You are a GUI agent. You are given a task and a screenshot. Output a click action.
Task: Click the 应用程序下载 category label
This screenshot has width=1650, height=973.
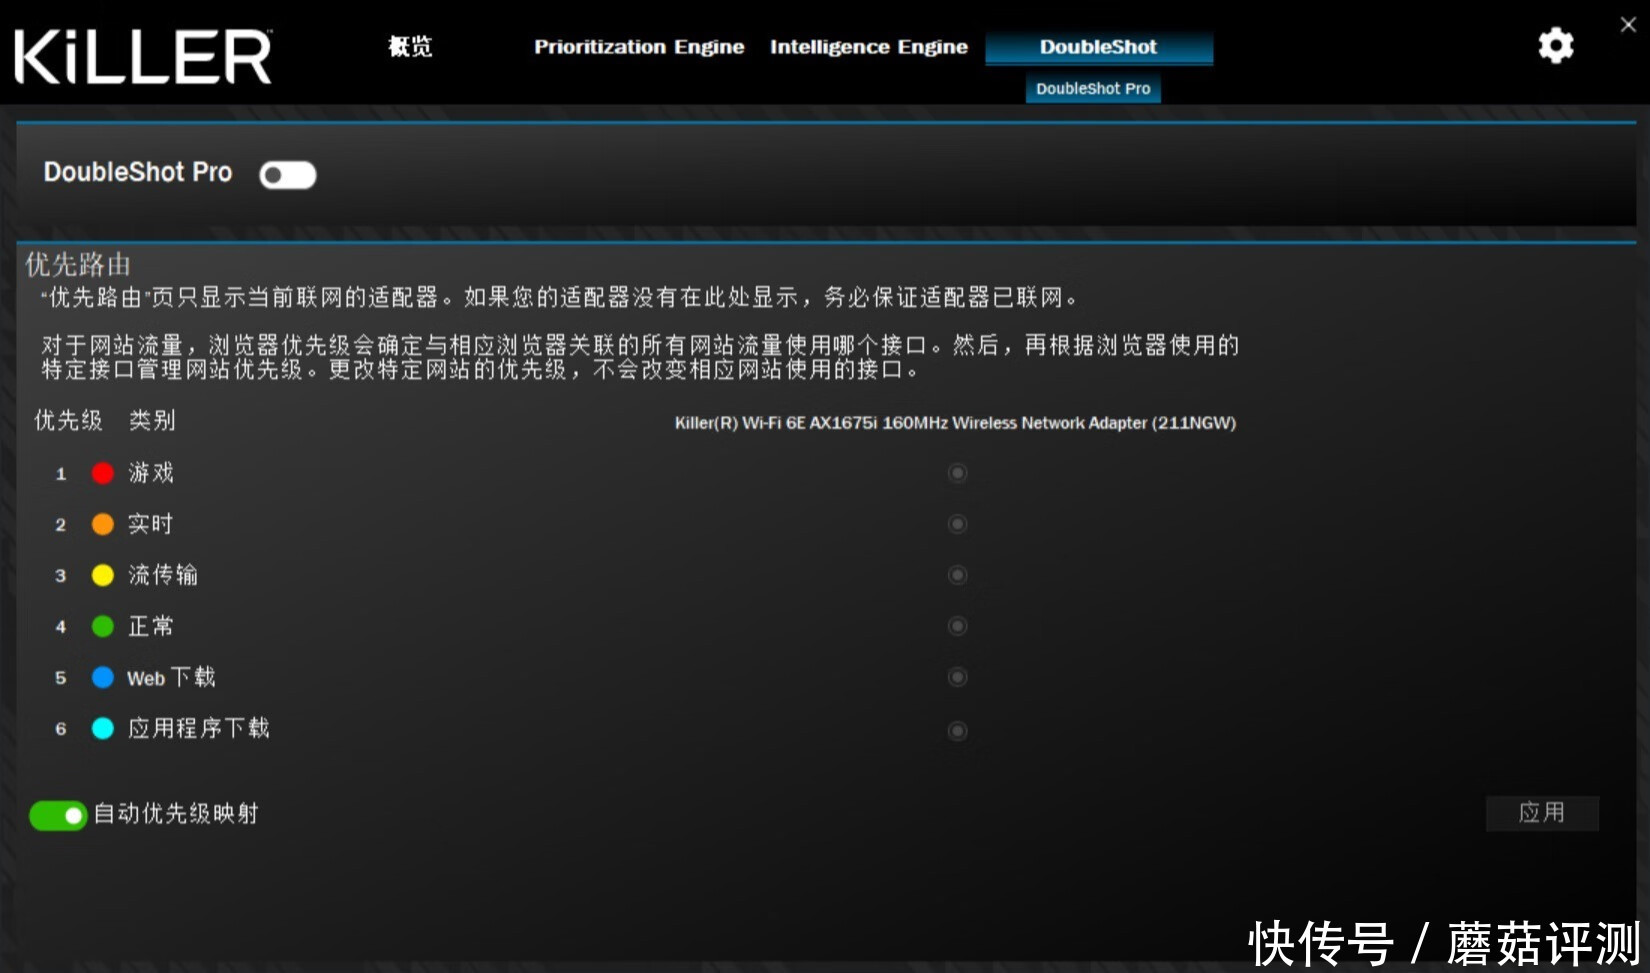pyautogui.click(x=199, y=728)
